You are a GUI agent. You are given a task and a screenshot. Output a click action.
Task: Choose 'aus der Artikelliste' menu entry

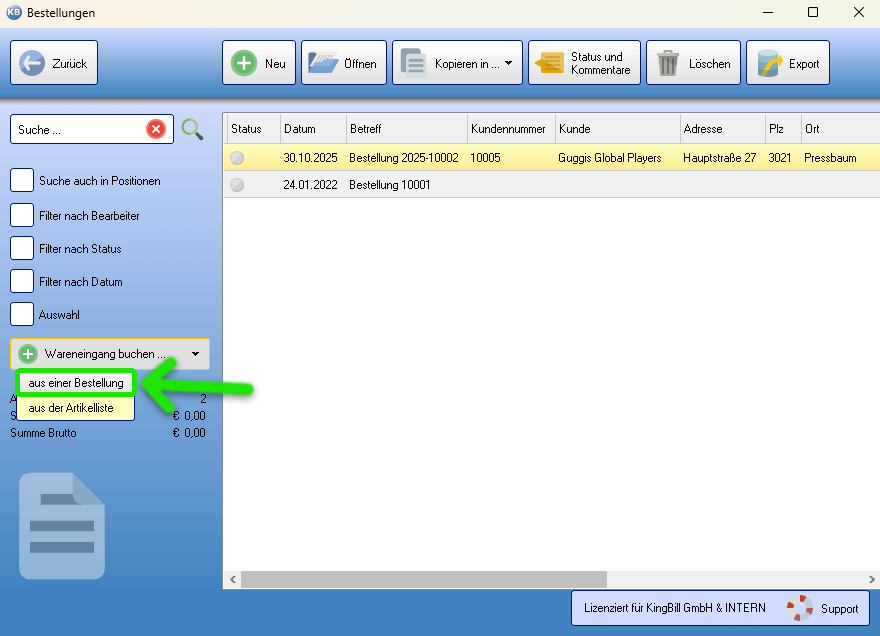pos(71,408)
